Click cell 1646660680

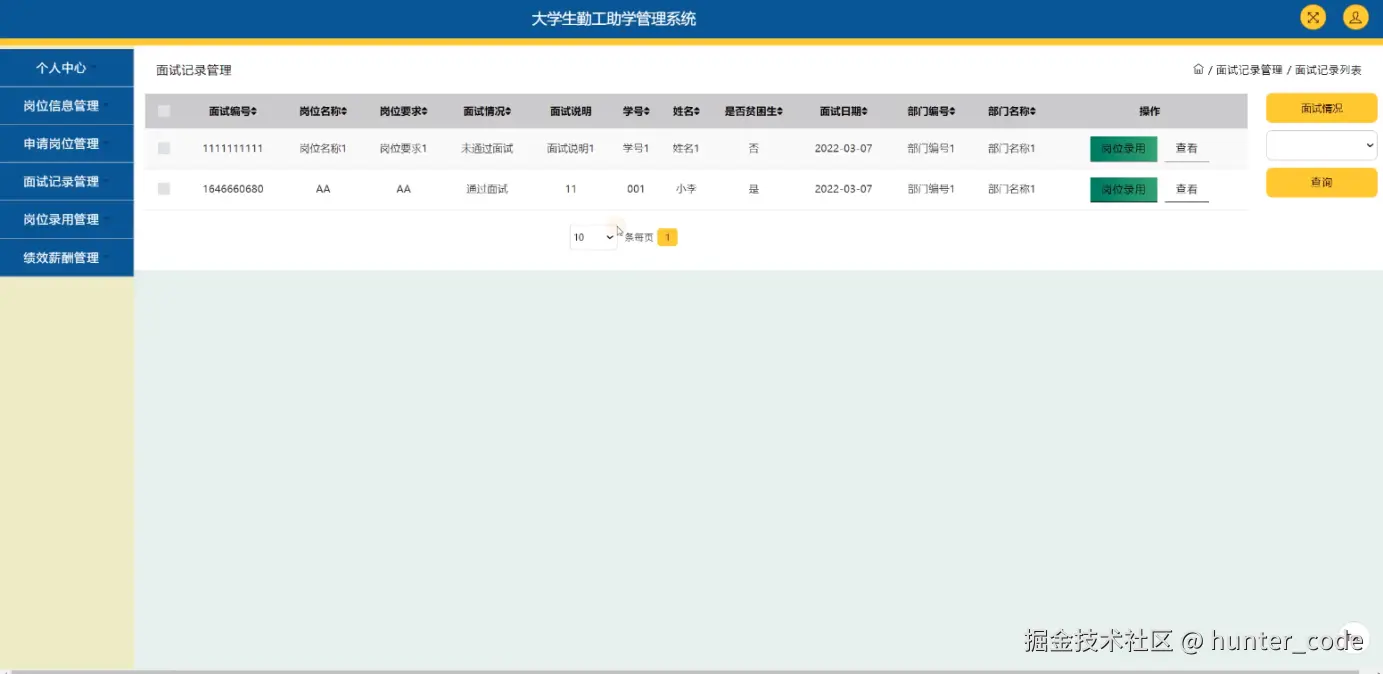point(232,188)
